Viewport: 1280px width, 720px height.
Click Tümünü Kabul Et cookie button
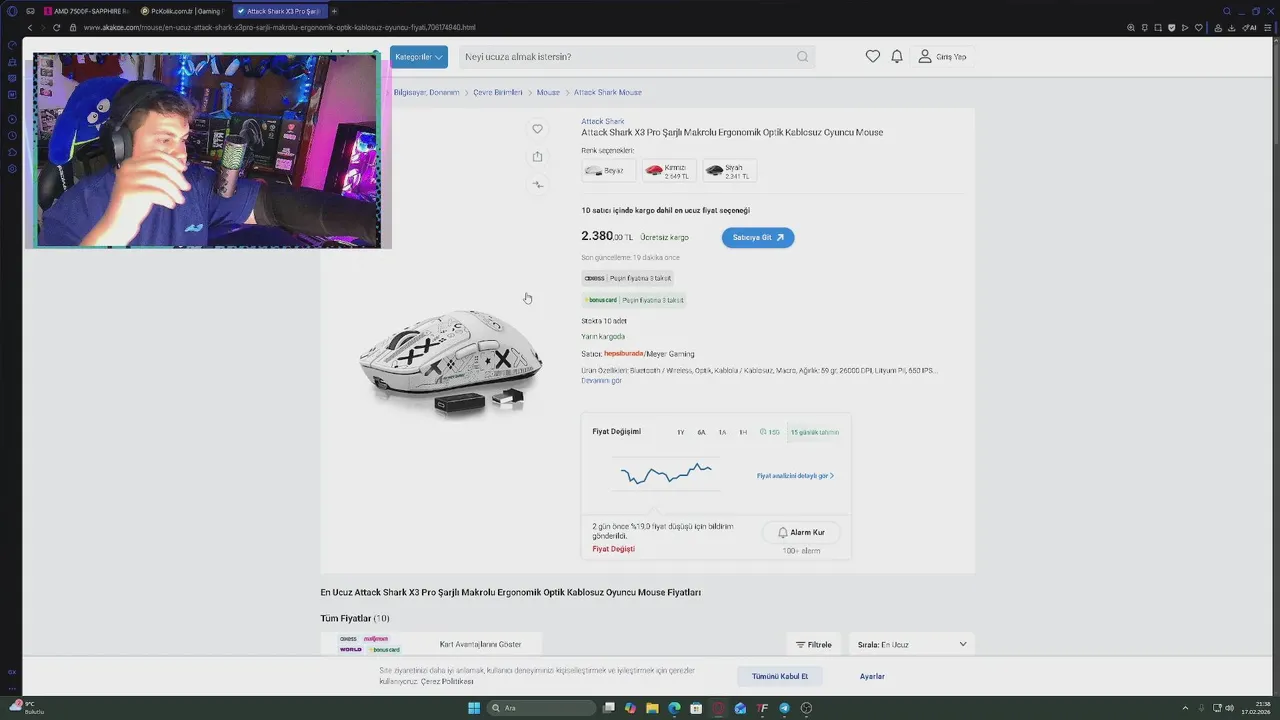click(x=780, y=676)
